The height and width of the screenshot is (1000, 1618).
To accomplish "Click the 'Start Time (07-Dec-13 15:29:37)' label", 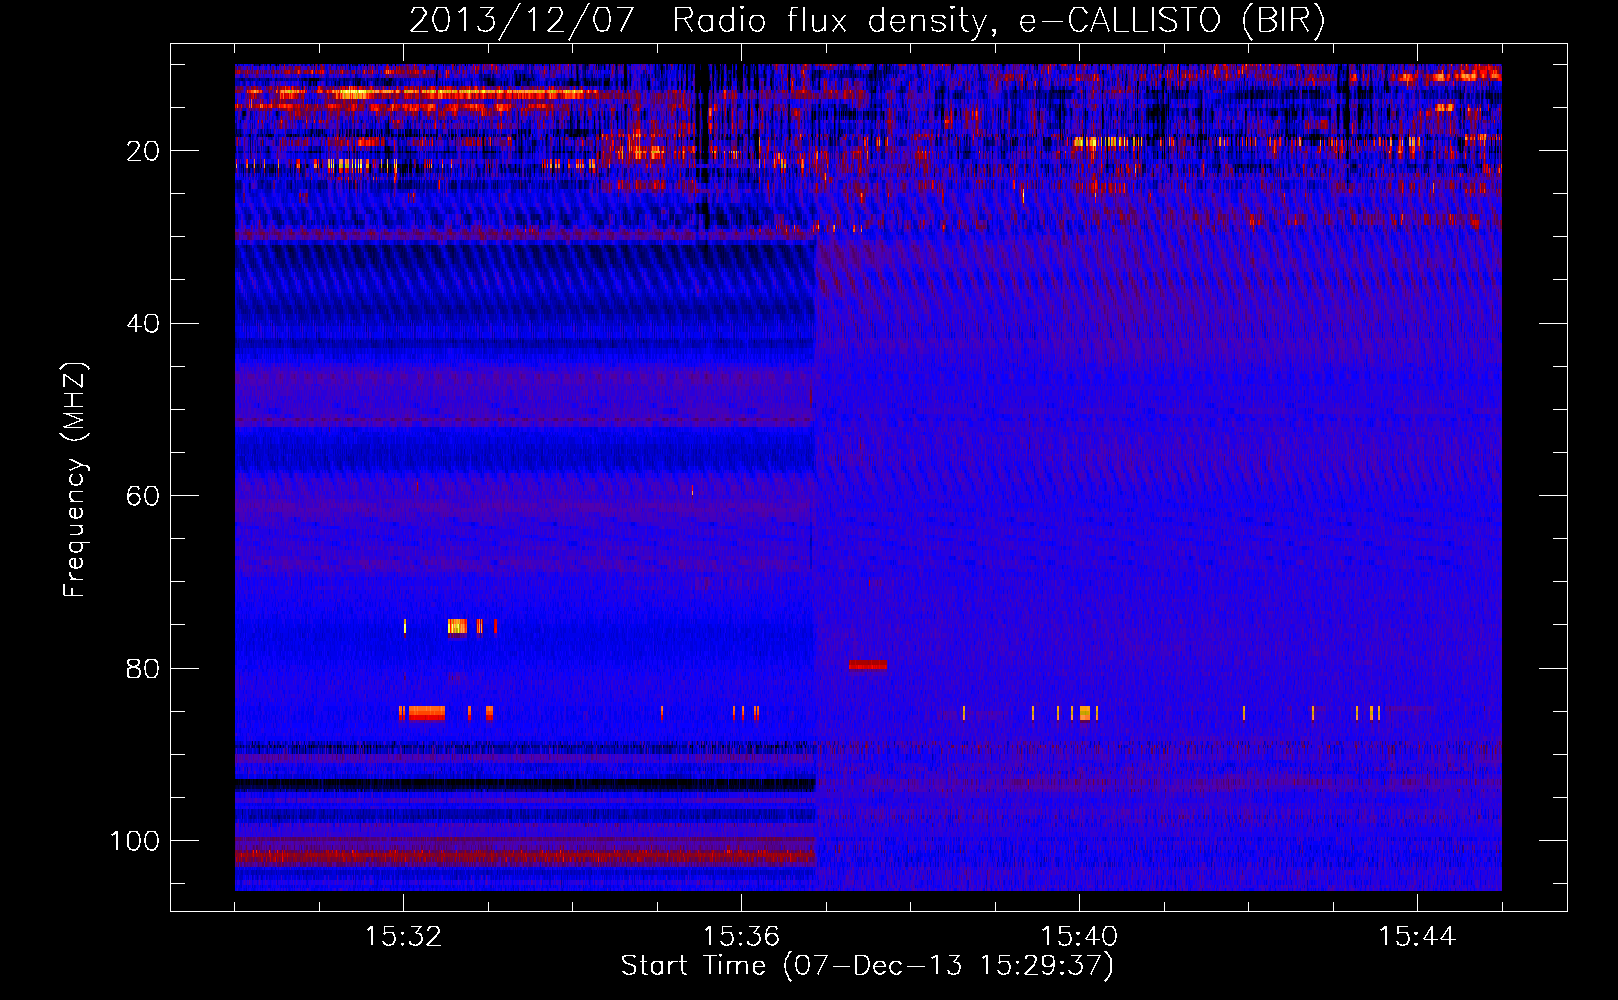I will pyautogui.click(x=867, y=966).
